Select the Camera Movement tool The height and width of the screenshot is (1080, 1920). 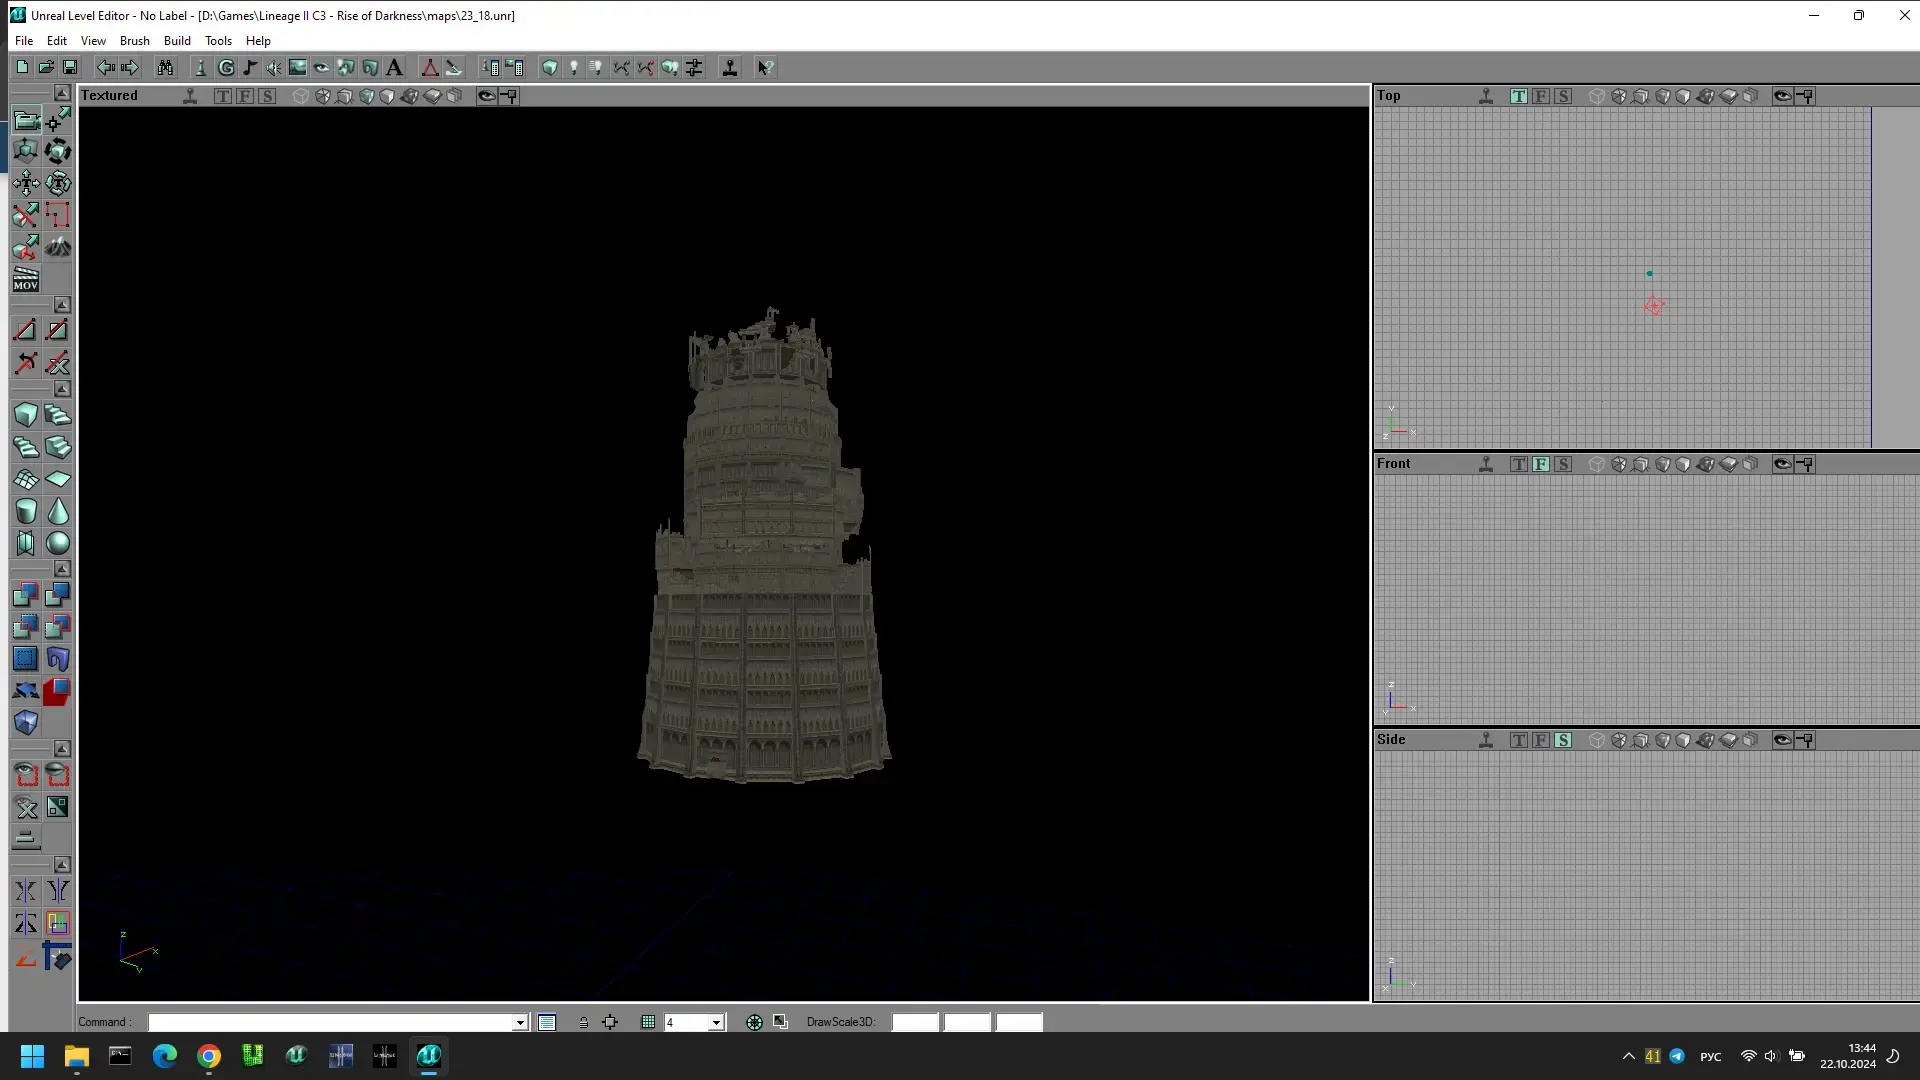26,120
